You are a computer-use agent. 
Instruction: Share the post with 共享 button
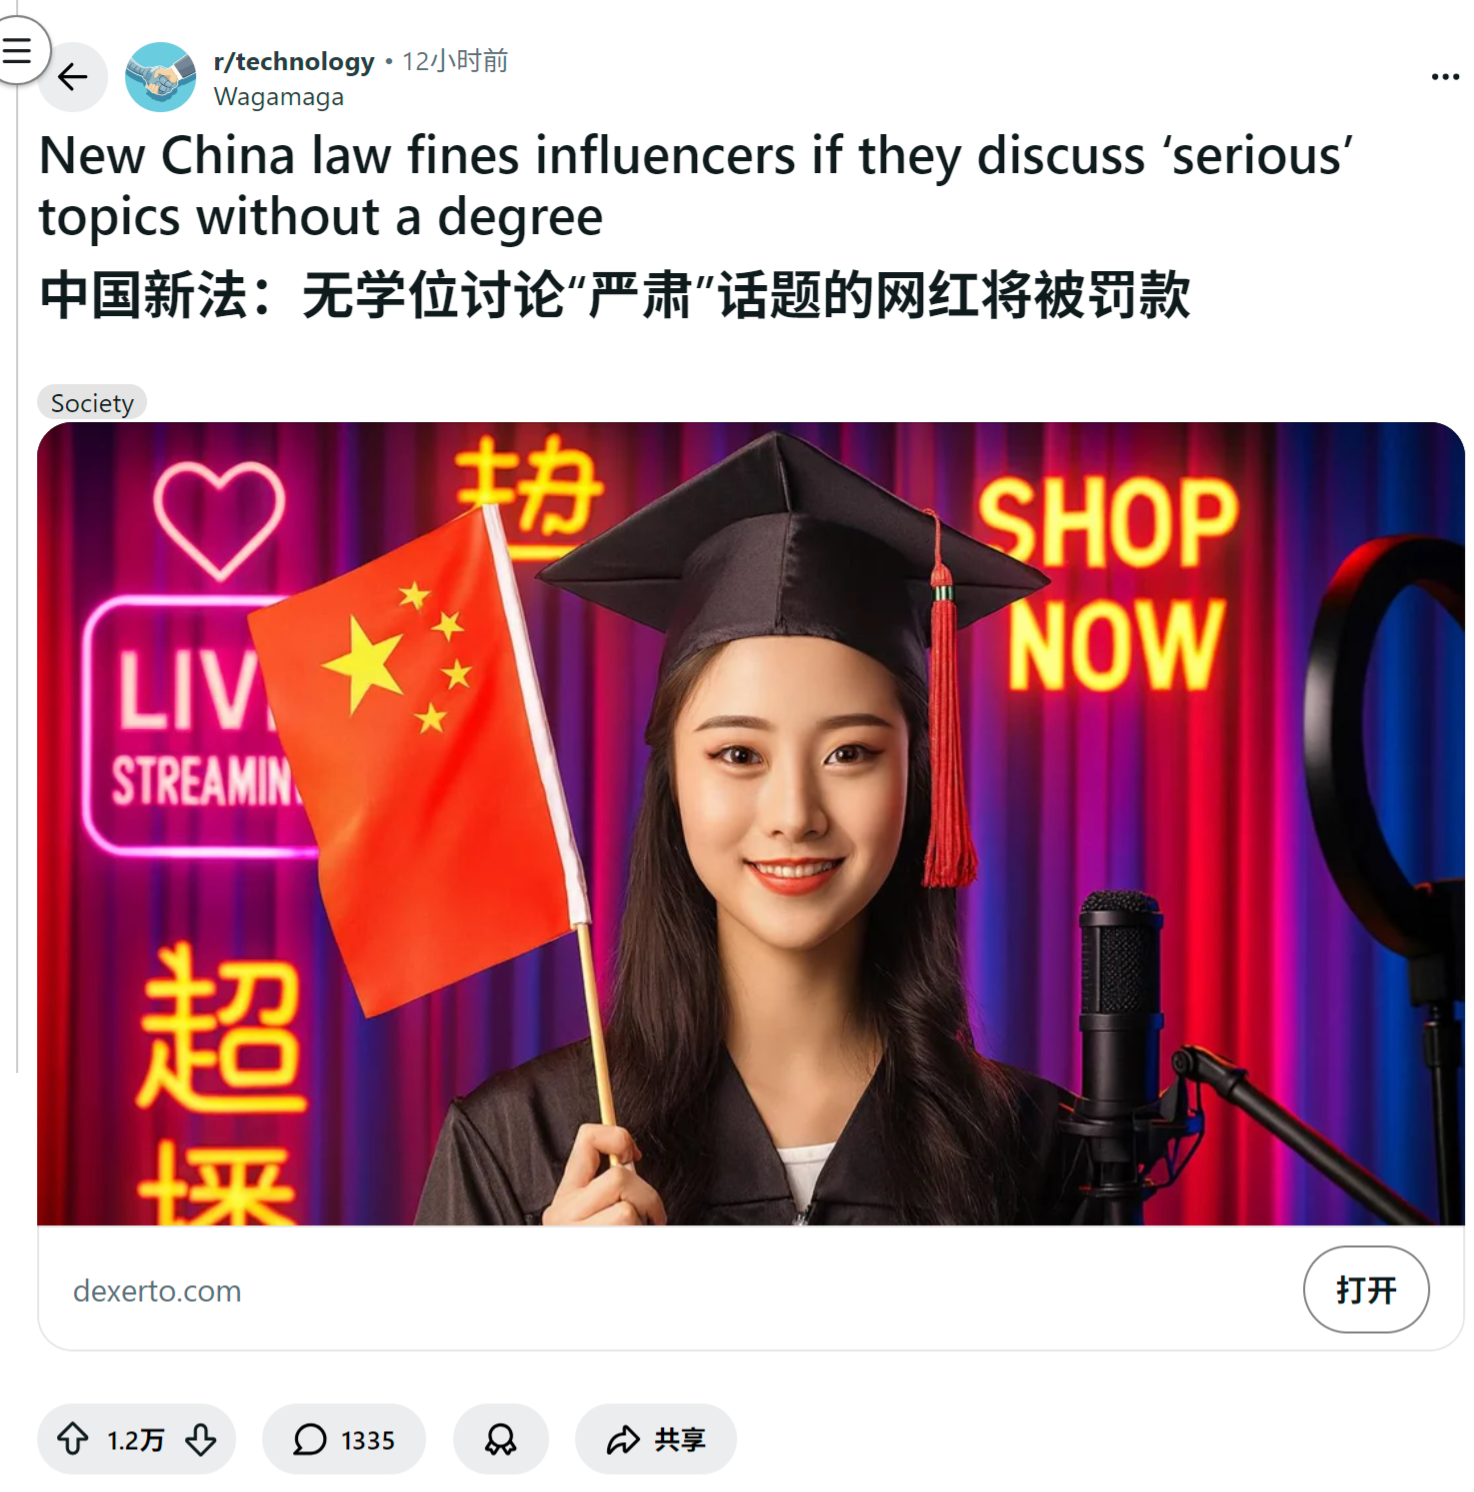[x=656, y=1439]
